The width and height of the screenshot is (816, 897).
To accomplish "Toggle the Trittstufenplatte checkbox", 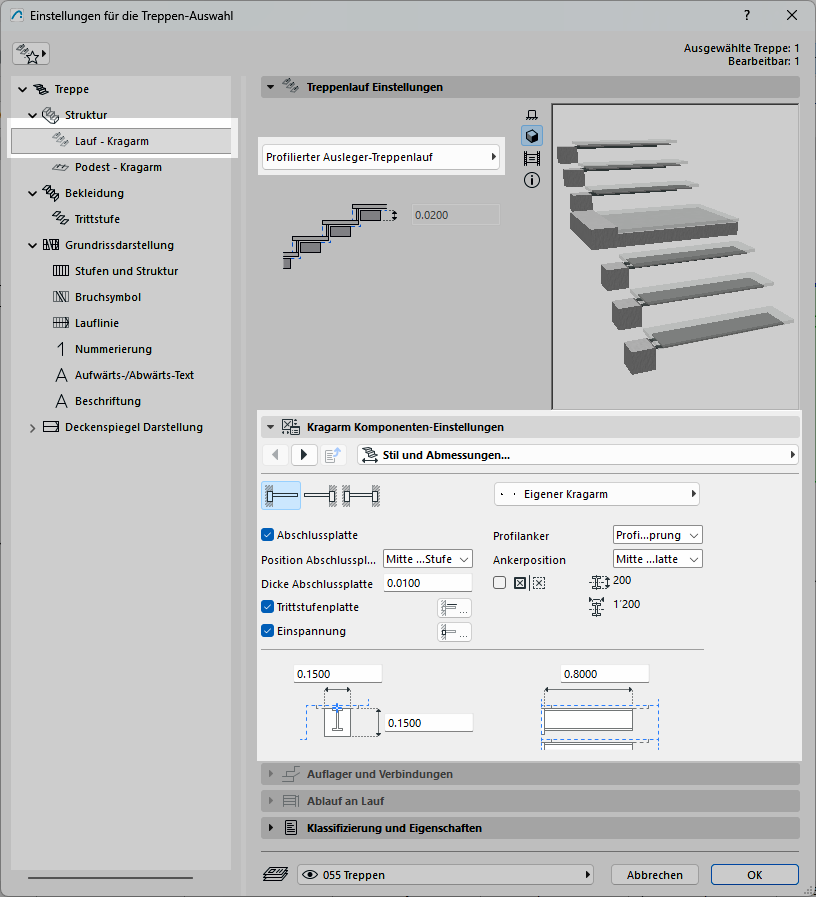I will (267, 607).
